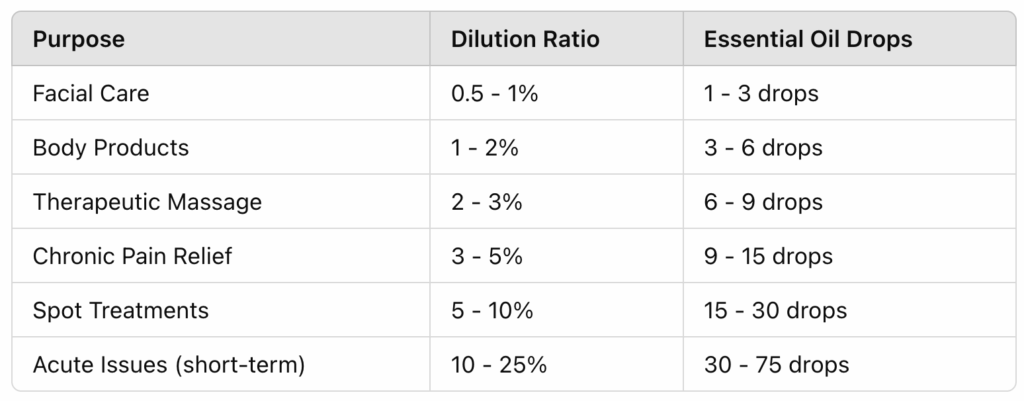The width and height of the screenshot is (1024, 401).
Task: Click the 3 - 5% dilution cell
Action: point(487,256)
